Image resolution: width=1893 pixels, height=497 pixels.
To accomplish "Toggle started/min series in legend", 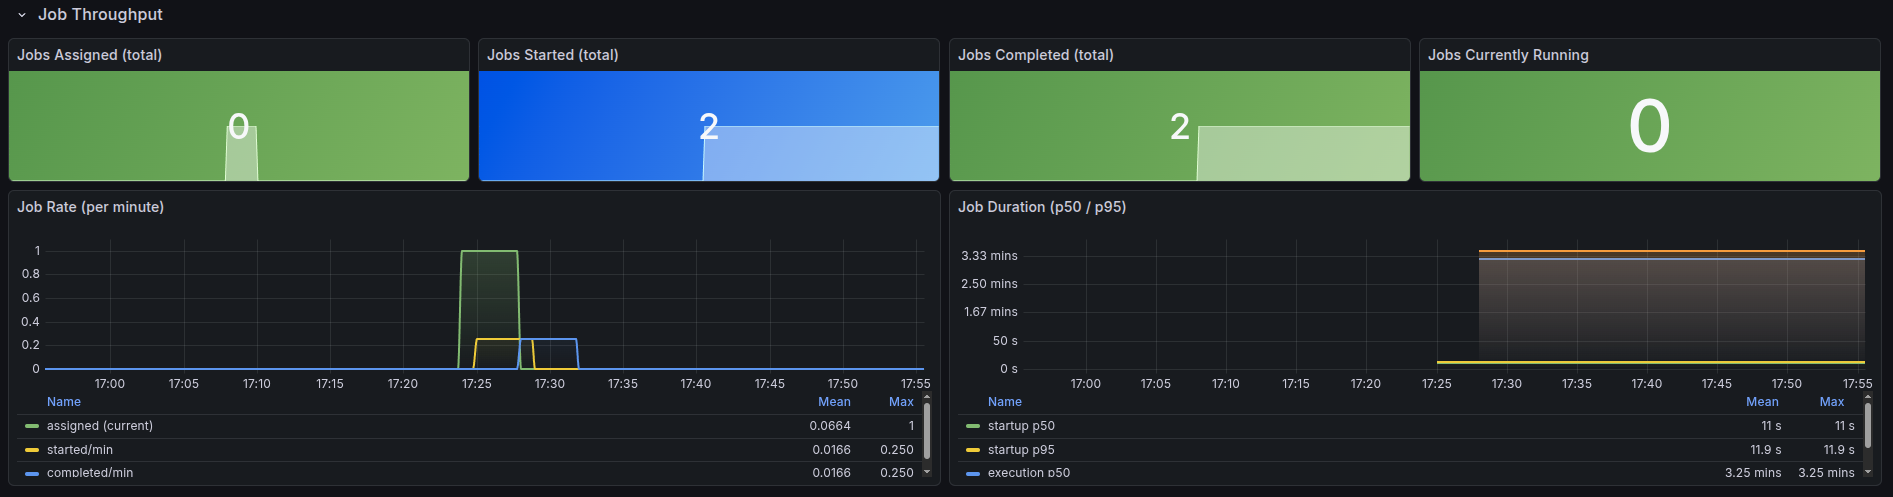I will 80,450.
